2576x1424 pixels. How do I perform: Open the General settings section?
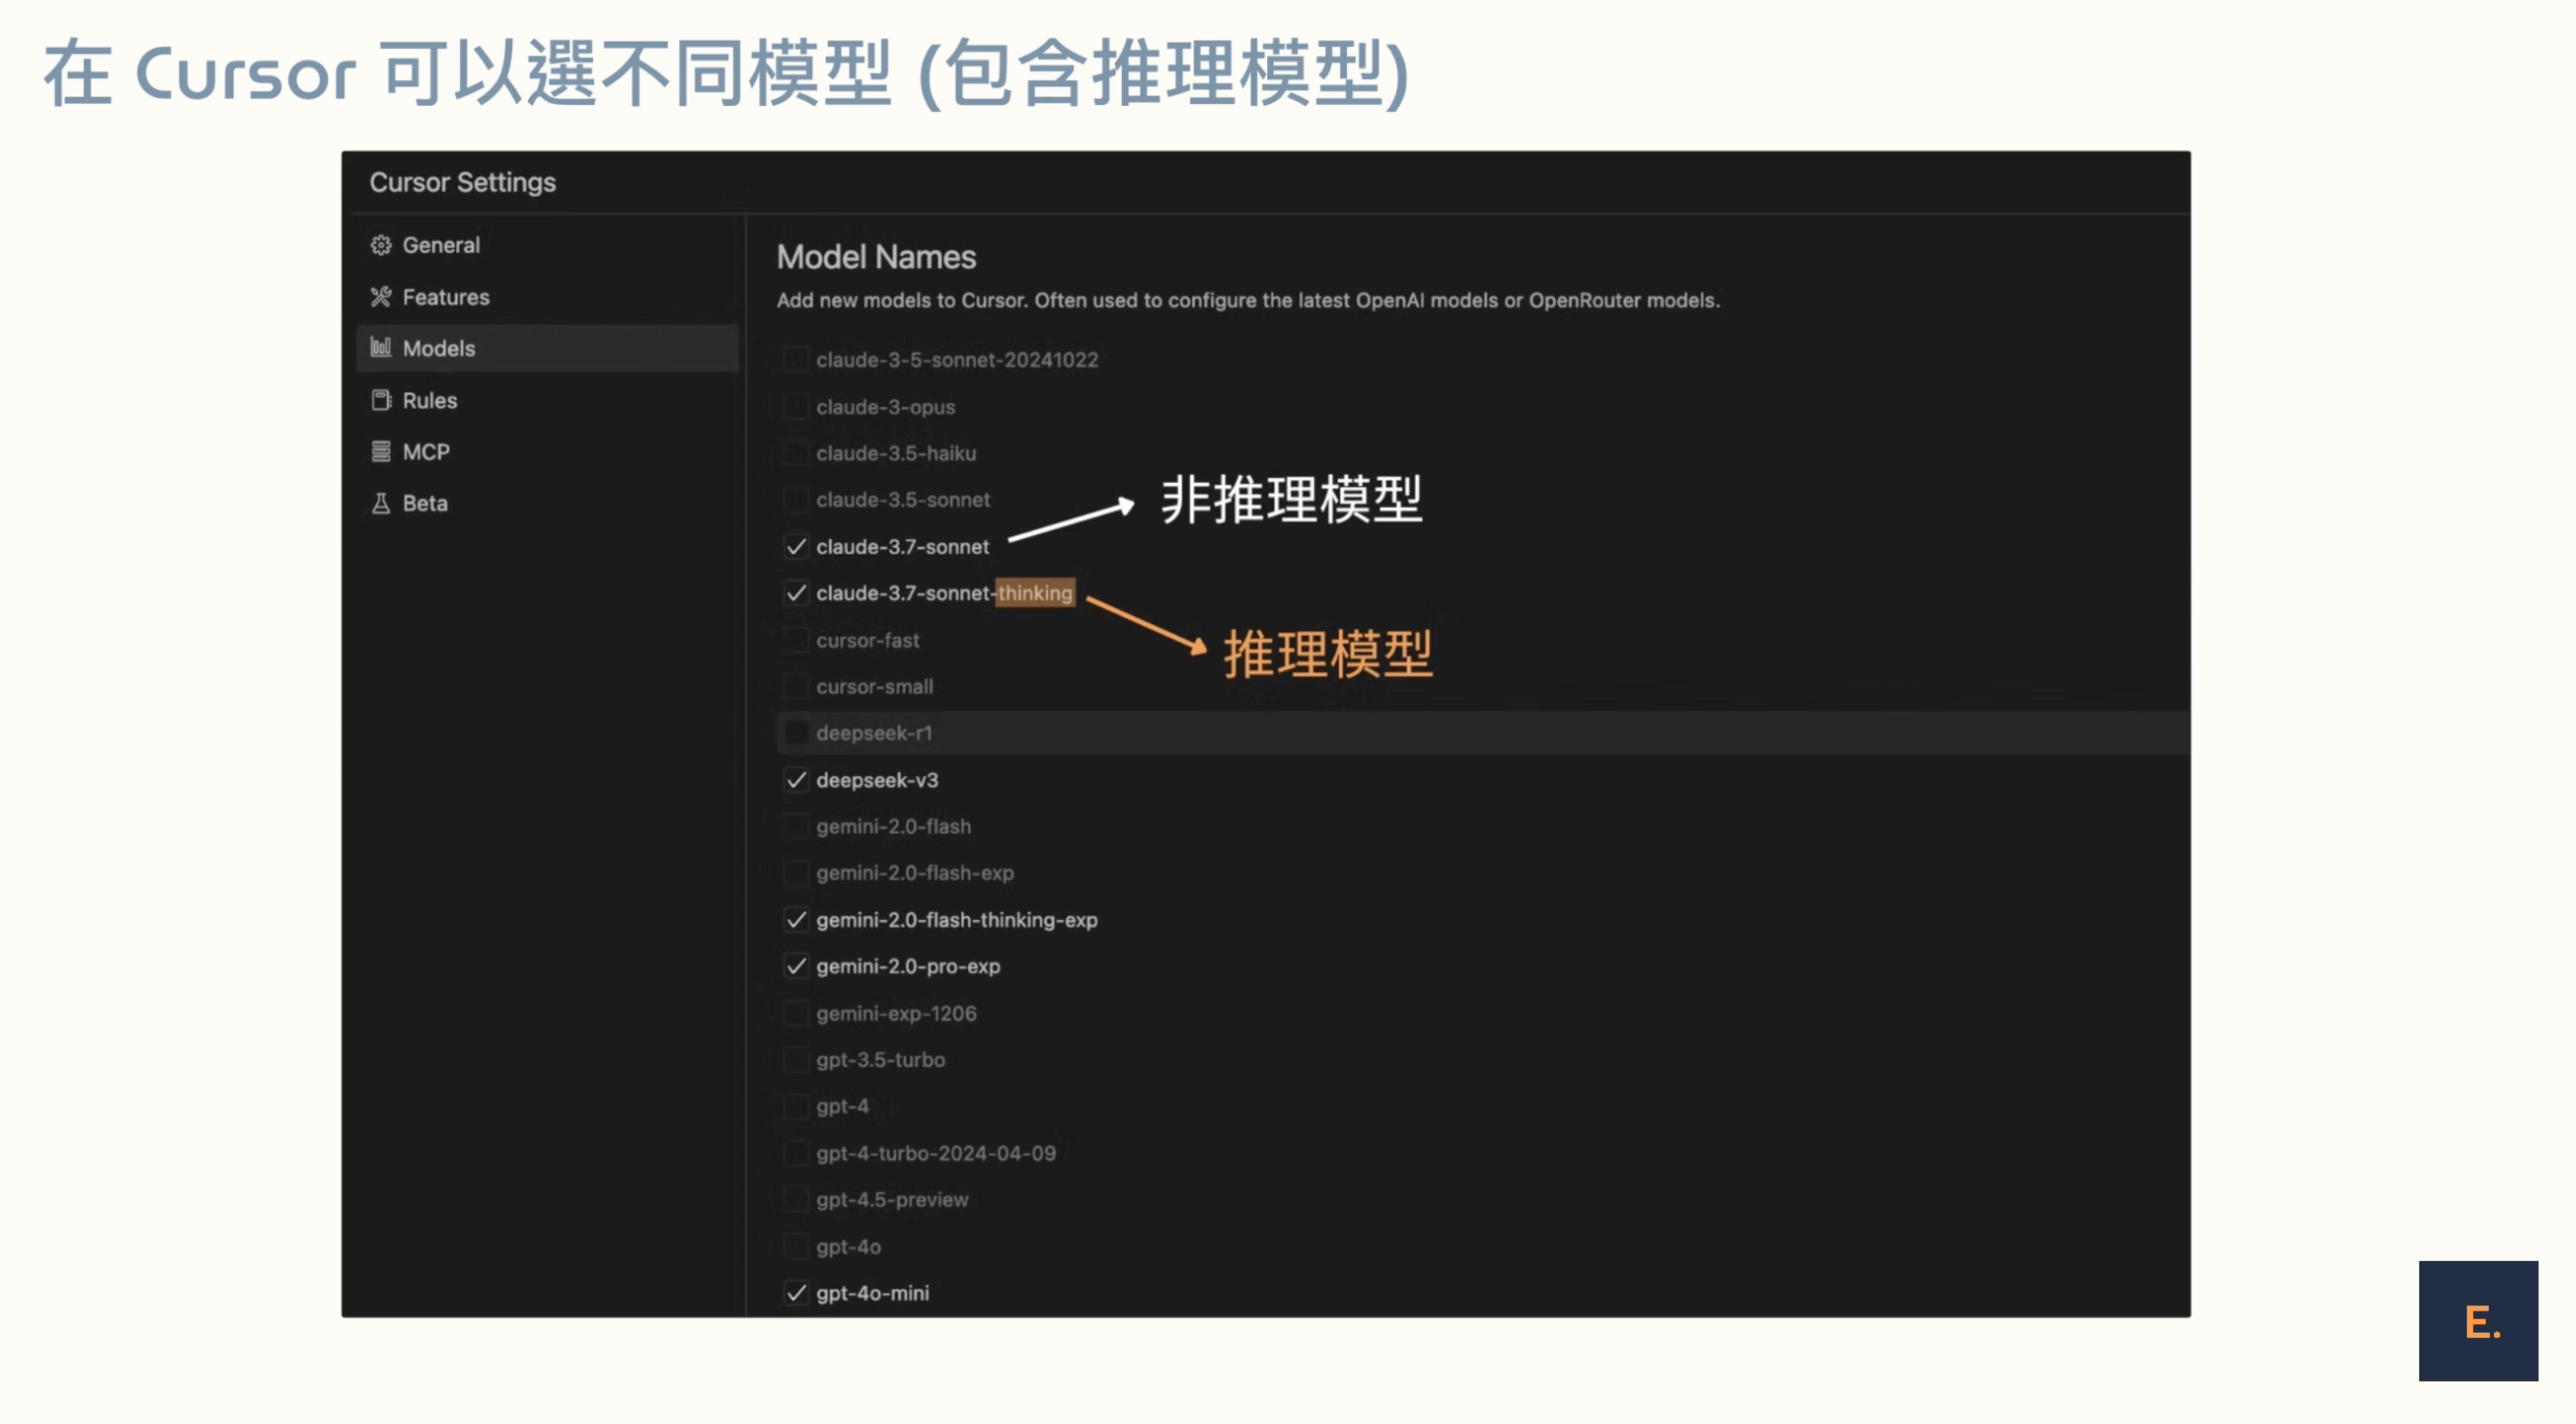coord(547,245)
